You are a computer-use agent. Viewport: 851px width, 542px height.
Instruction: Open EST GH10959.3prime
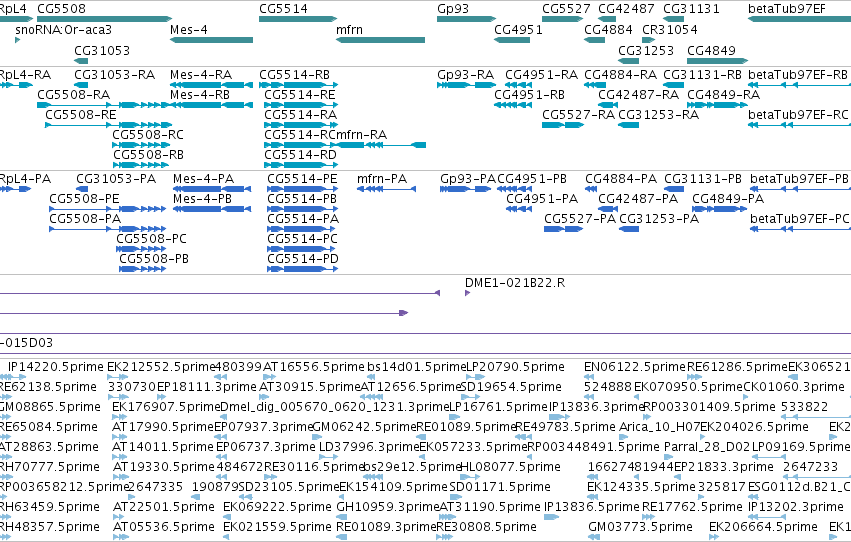point(387,507)
